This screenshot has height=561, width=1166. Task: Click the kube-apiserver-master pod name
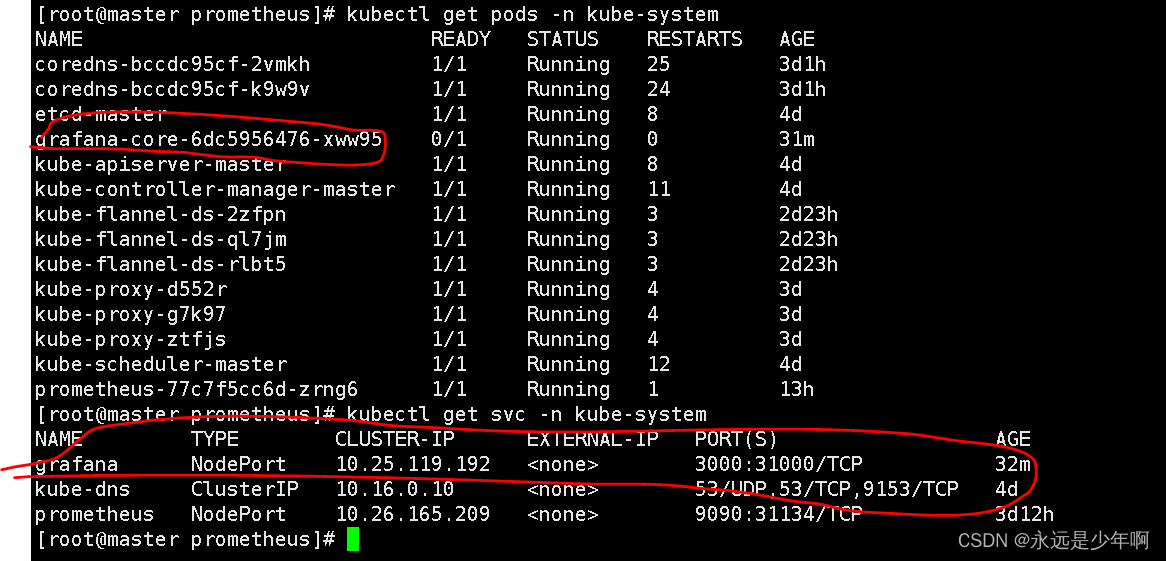pyautogui.click(x=161, y=164)
